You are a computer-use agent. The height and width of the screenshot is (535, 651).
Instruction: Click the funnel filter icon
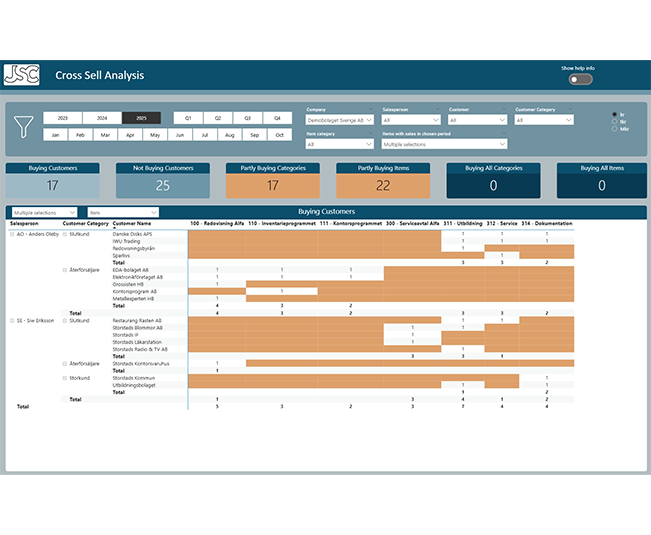click(24, 126)
